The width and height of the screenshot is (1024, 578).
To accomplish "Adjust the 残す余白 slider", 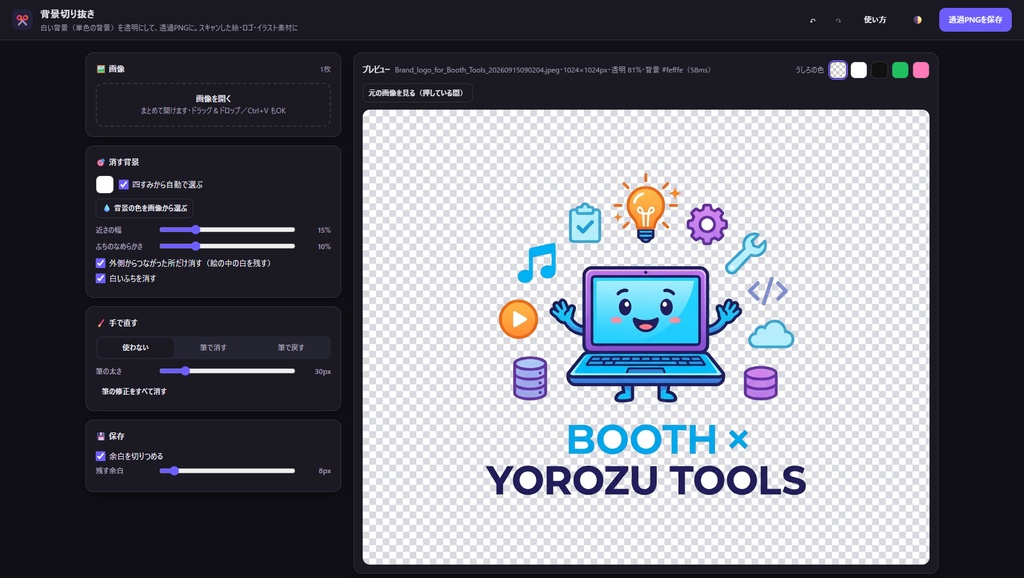I will (227, 471).
